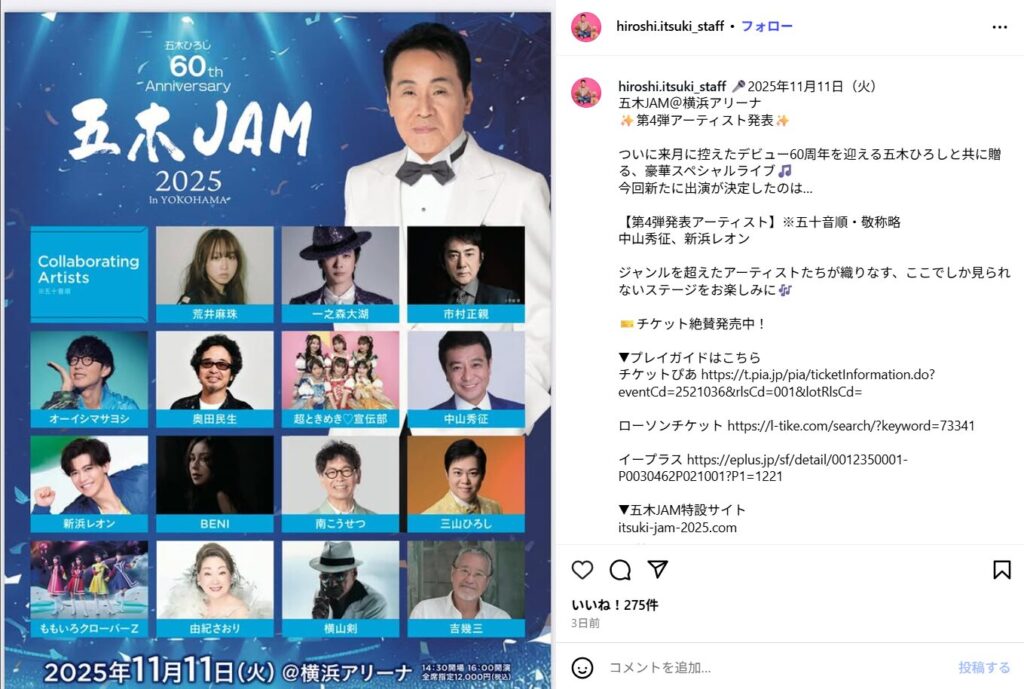Save post with the bookmark icon

point(1002,569)
